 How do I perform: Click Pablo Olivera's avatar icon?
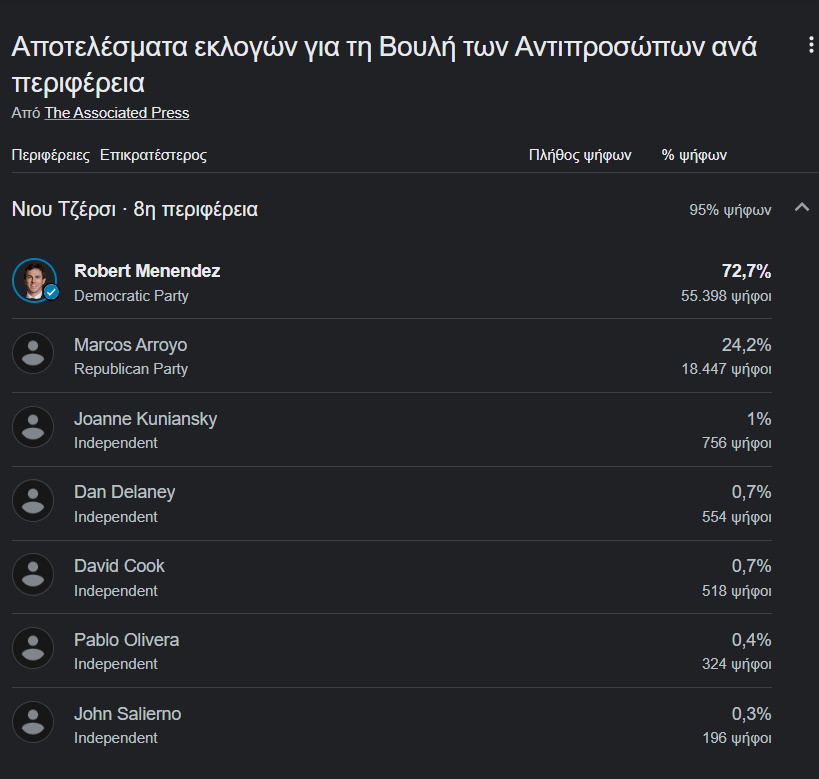coord(33,648)
